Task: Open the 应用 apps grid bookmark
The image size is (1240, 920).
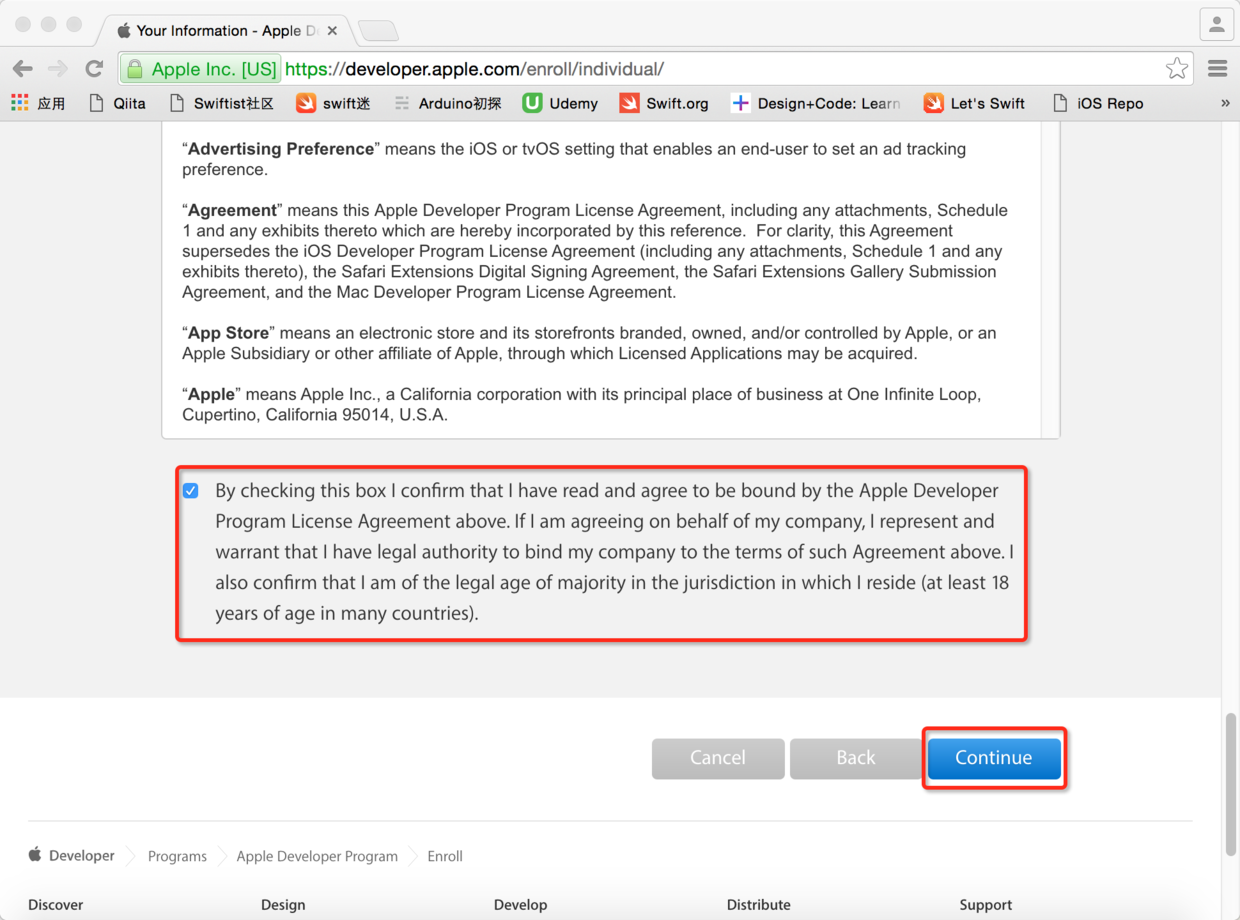Action: [38, 103]
